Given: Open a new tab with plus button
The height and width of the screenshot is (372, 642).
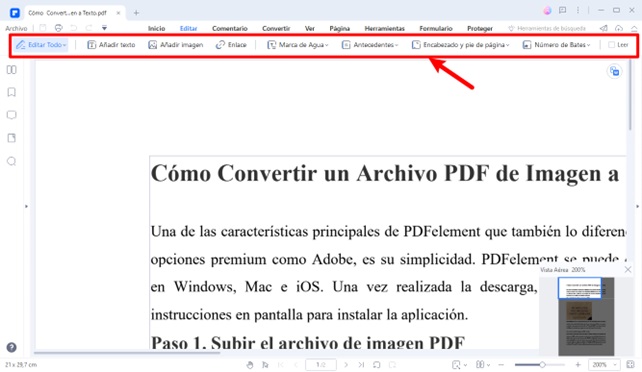Looking at the screenshot, I should pos(136,13).
